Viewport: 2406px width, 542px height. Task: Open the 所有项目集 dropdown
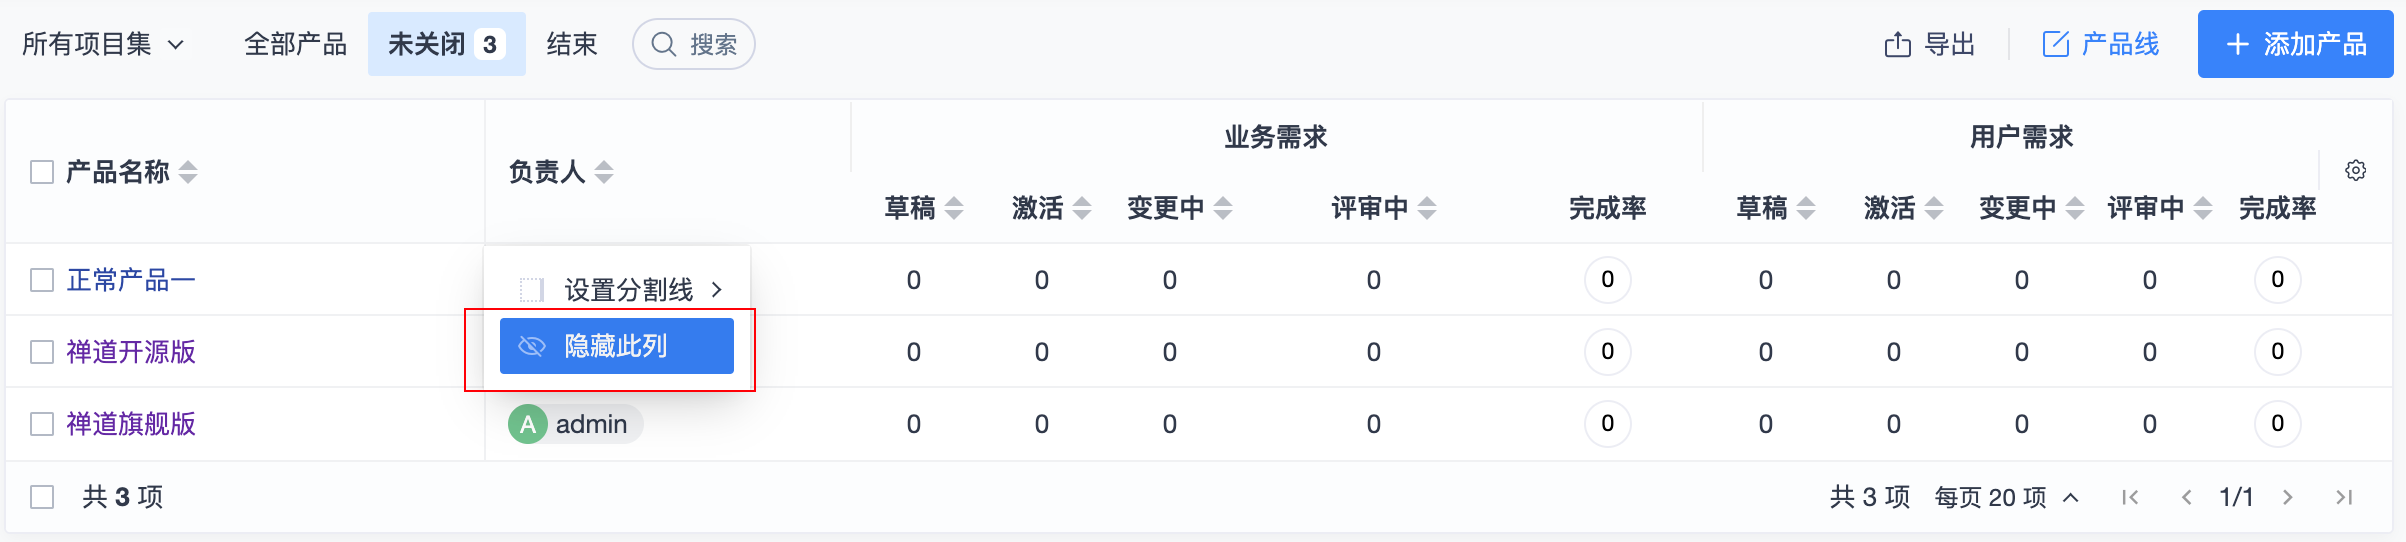click(103, 45)
